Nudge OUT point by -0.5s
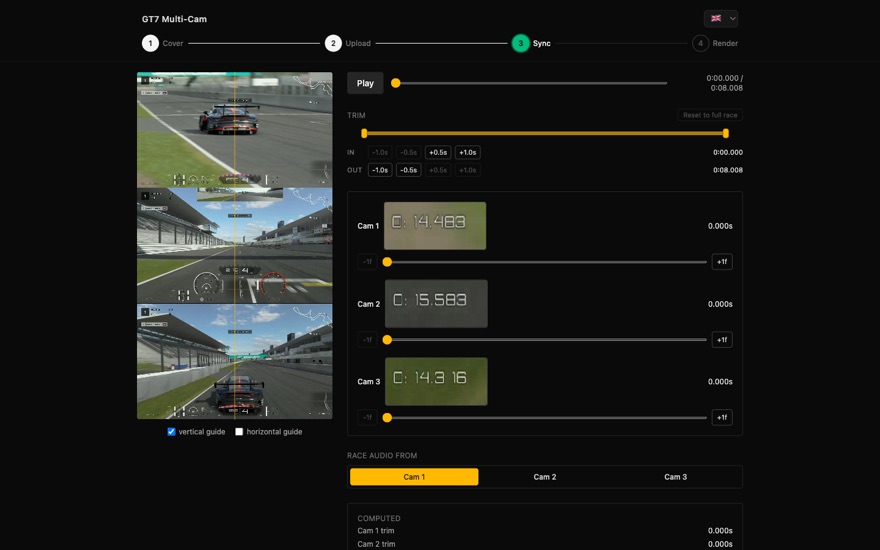Viewport: 880px width, 550px height. pyautogui.click(x=409, y=170)
